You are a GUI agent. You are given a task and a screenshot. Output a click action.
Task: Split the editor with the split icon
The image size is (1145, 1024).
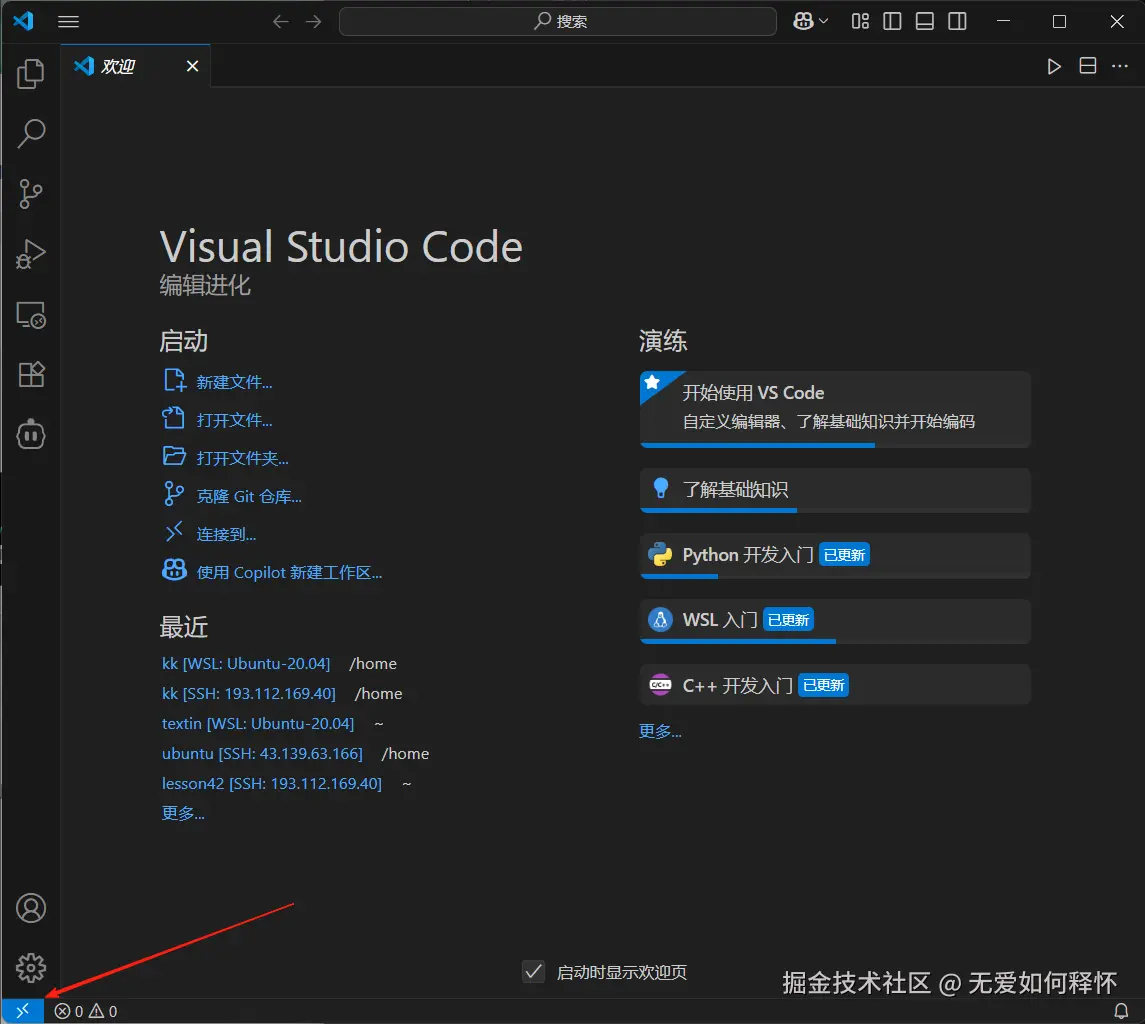(1088, 66)
